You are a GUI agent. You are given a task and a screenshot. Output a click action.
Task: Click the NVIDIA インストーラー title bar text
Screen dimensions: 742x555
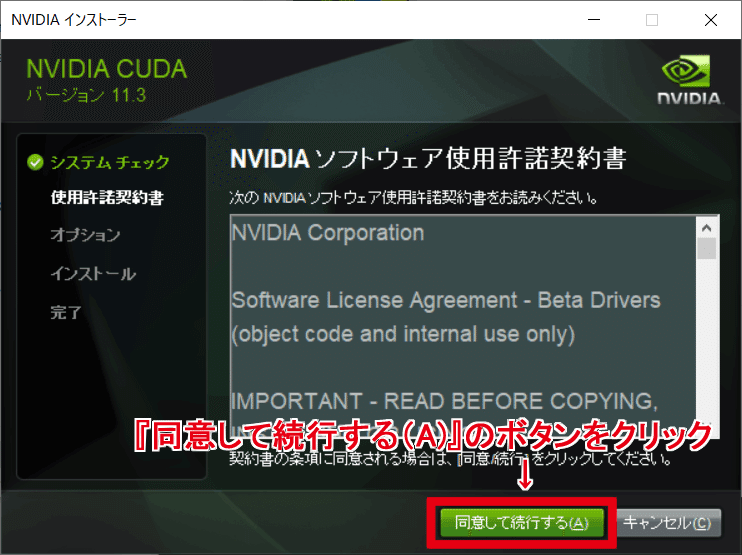coord(74,20)
